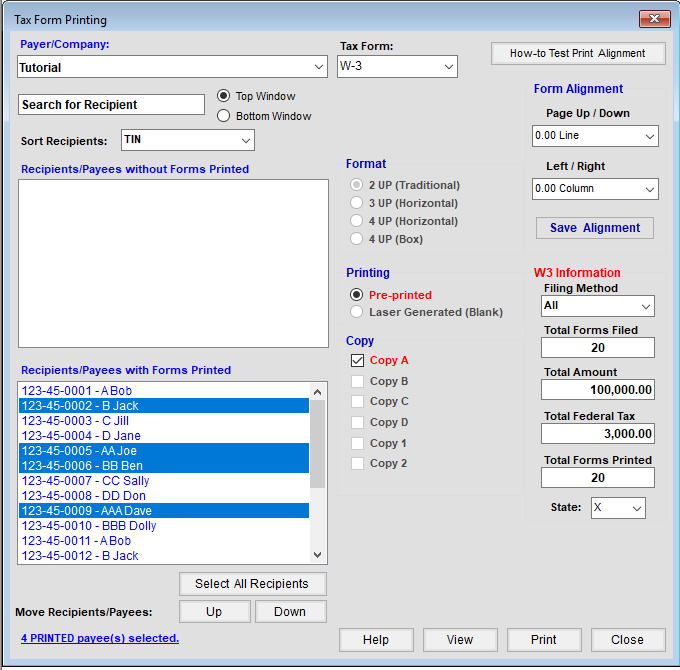Image resolution: width=680 pixels, height=670 pixels.
Task: Check the Copy B checkbox
Action: coord(357,381)
